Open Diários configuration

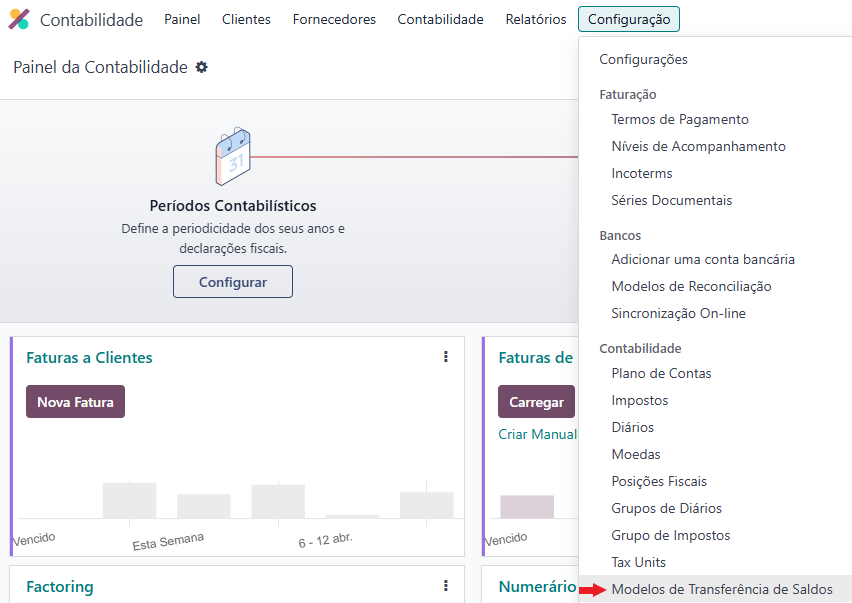[x=632, y=428]
